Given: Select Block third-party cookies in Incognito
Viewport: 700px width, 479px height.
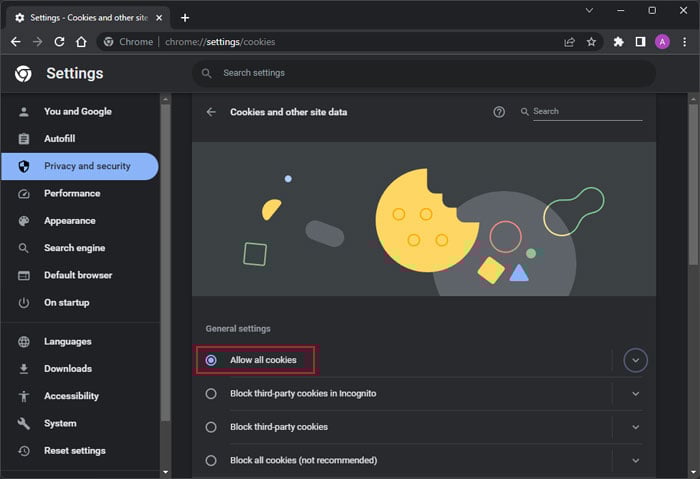Looking at the screenshot, I should point(211,394).
